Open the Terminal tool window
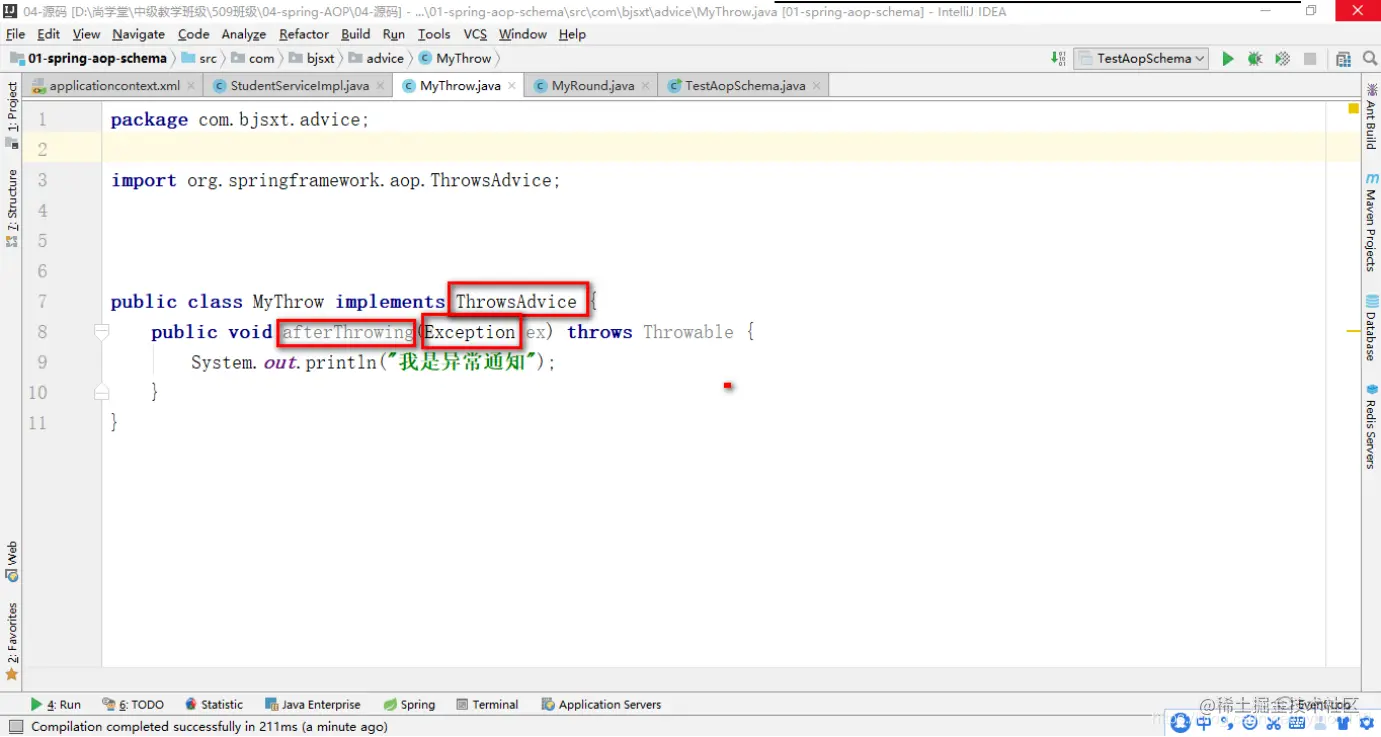The image size is (1381, 737). point(487,705)
